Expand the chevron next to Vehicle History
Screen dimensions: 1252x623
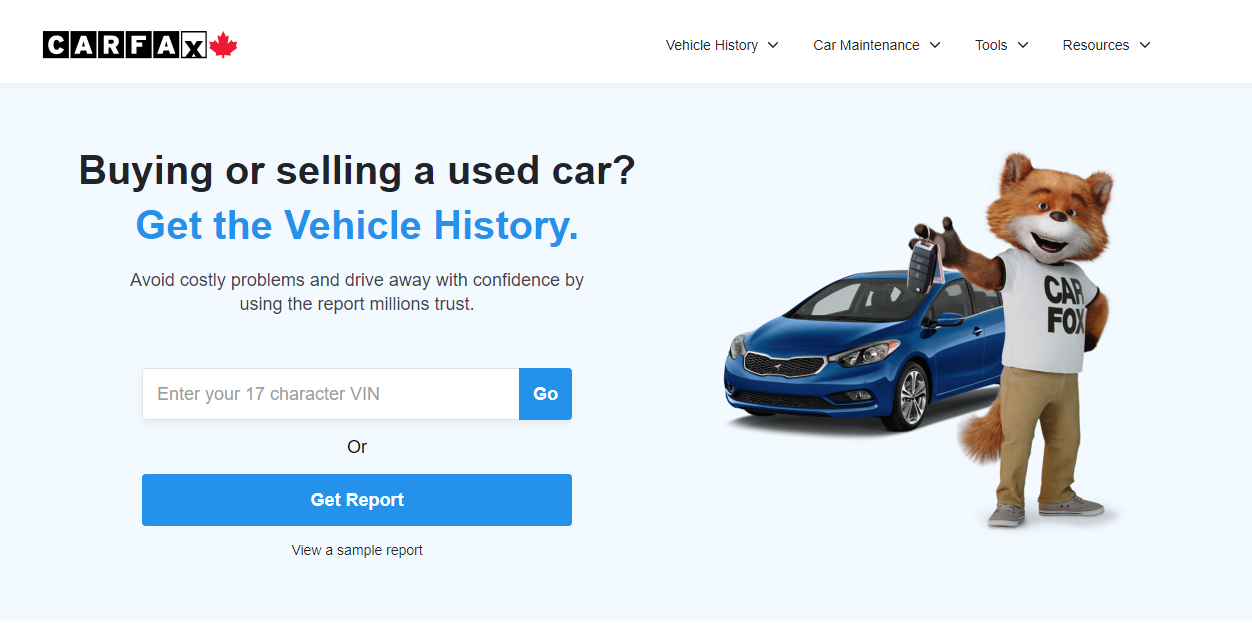click(x=773, y=45)
